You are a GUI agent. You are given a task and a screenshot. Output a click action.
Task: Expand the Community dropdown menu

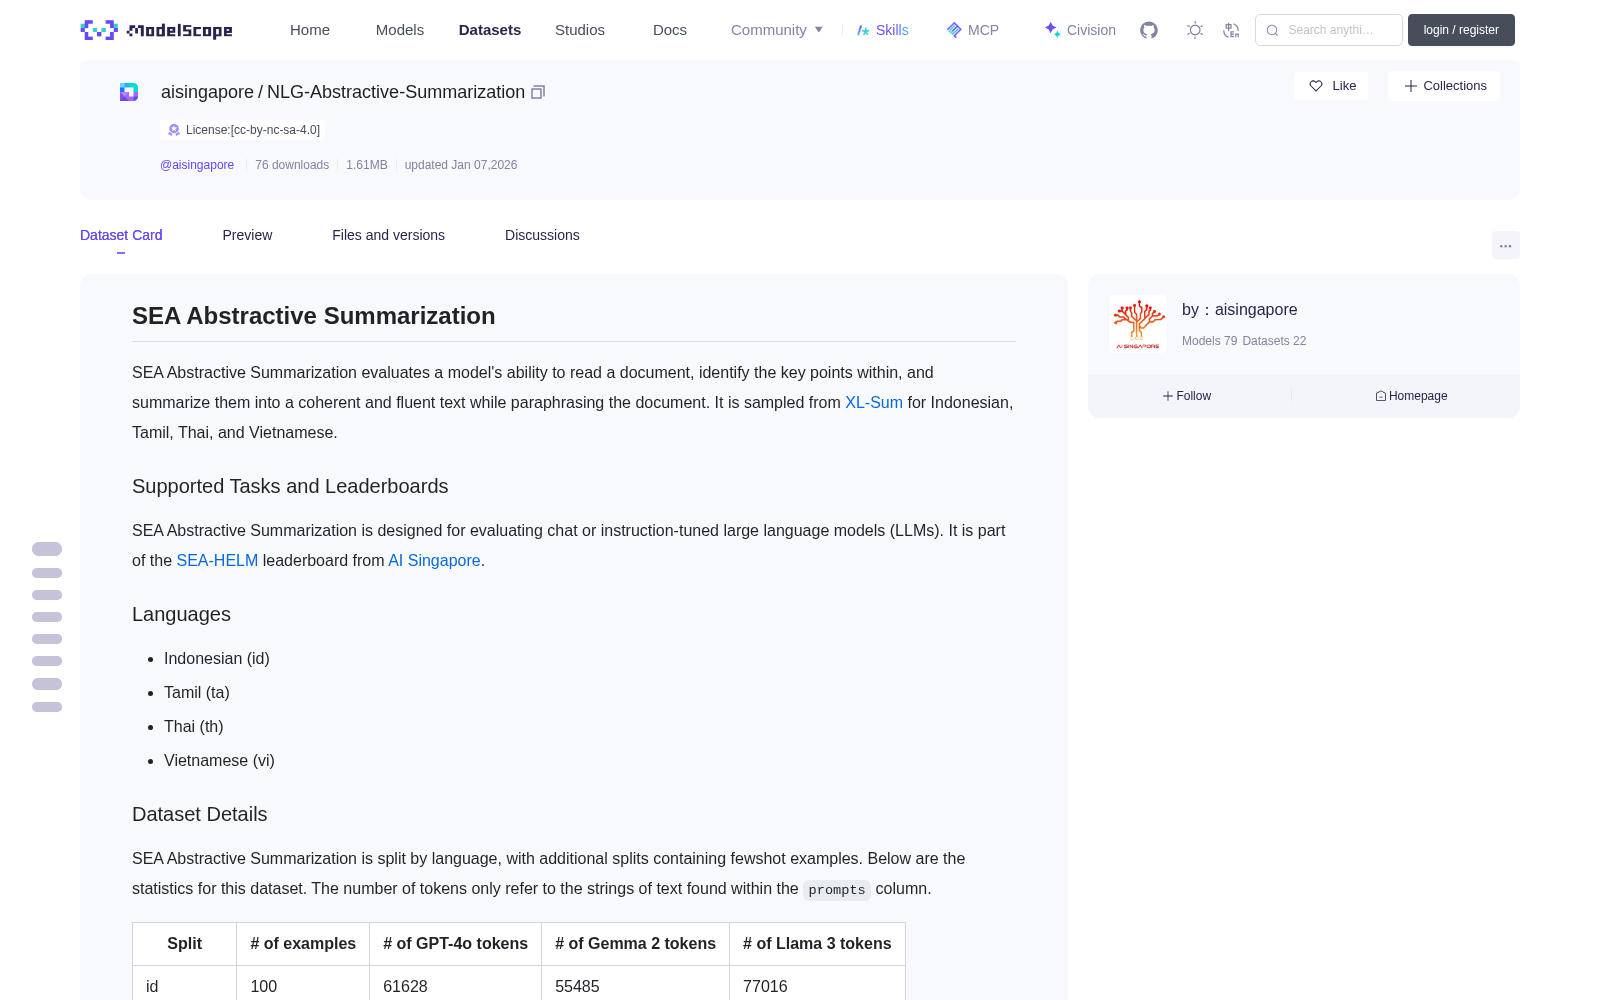(x=777, y=30)
